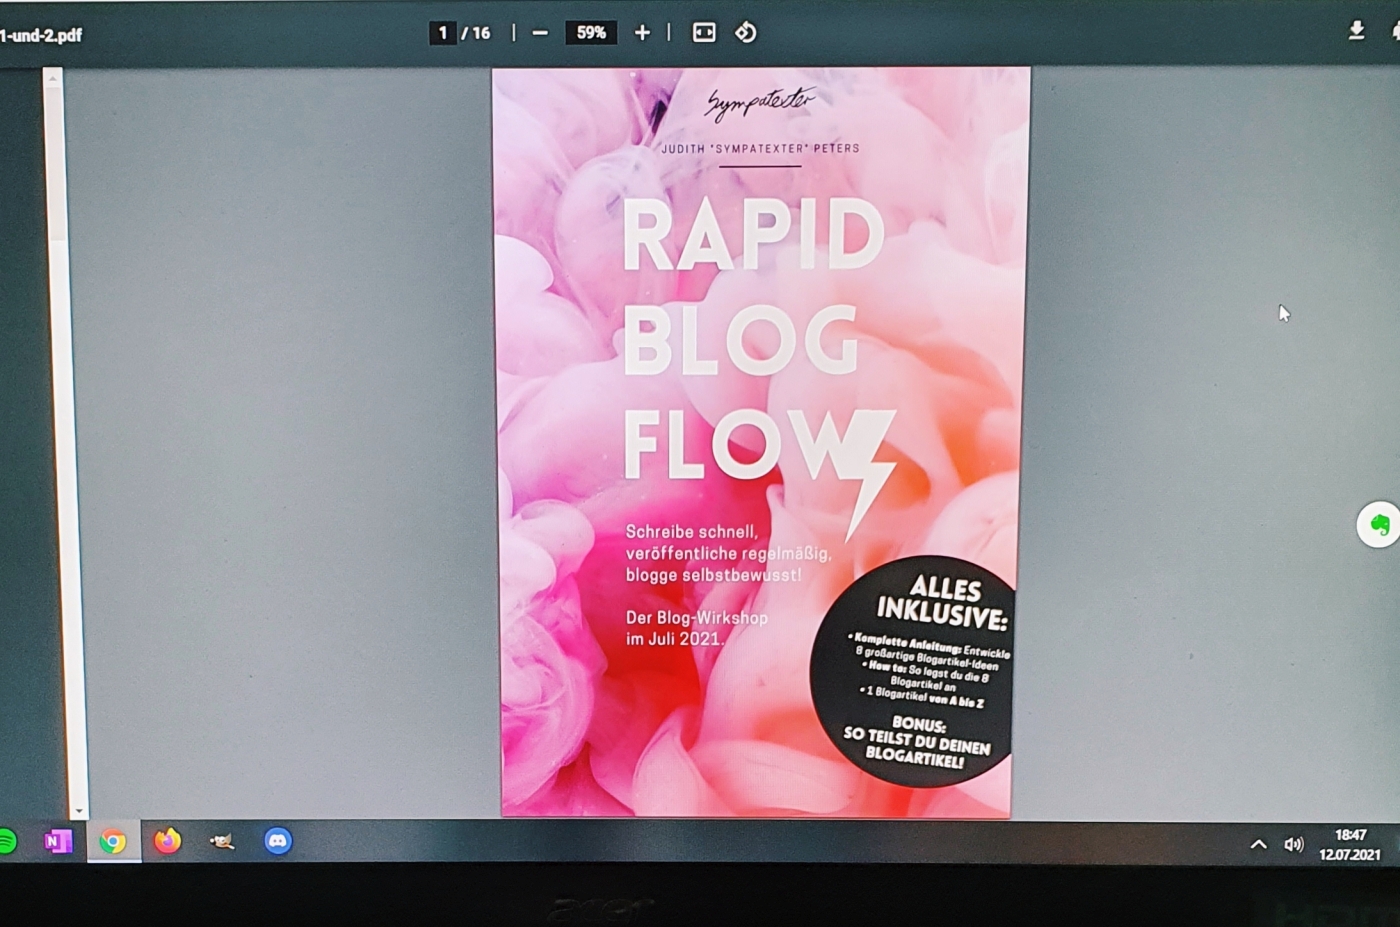Click the scrollbar up arrow
Image resolution: width=1400 pixels, height=927 pixels.
click(53, 78)
